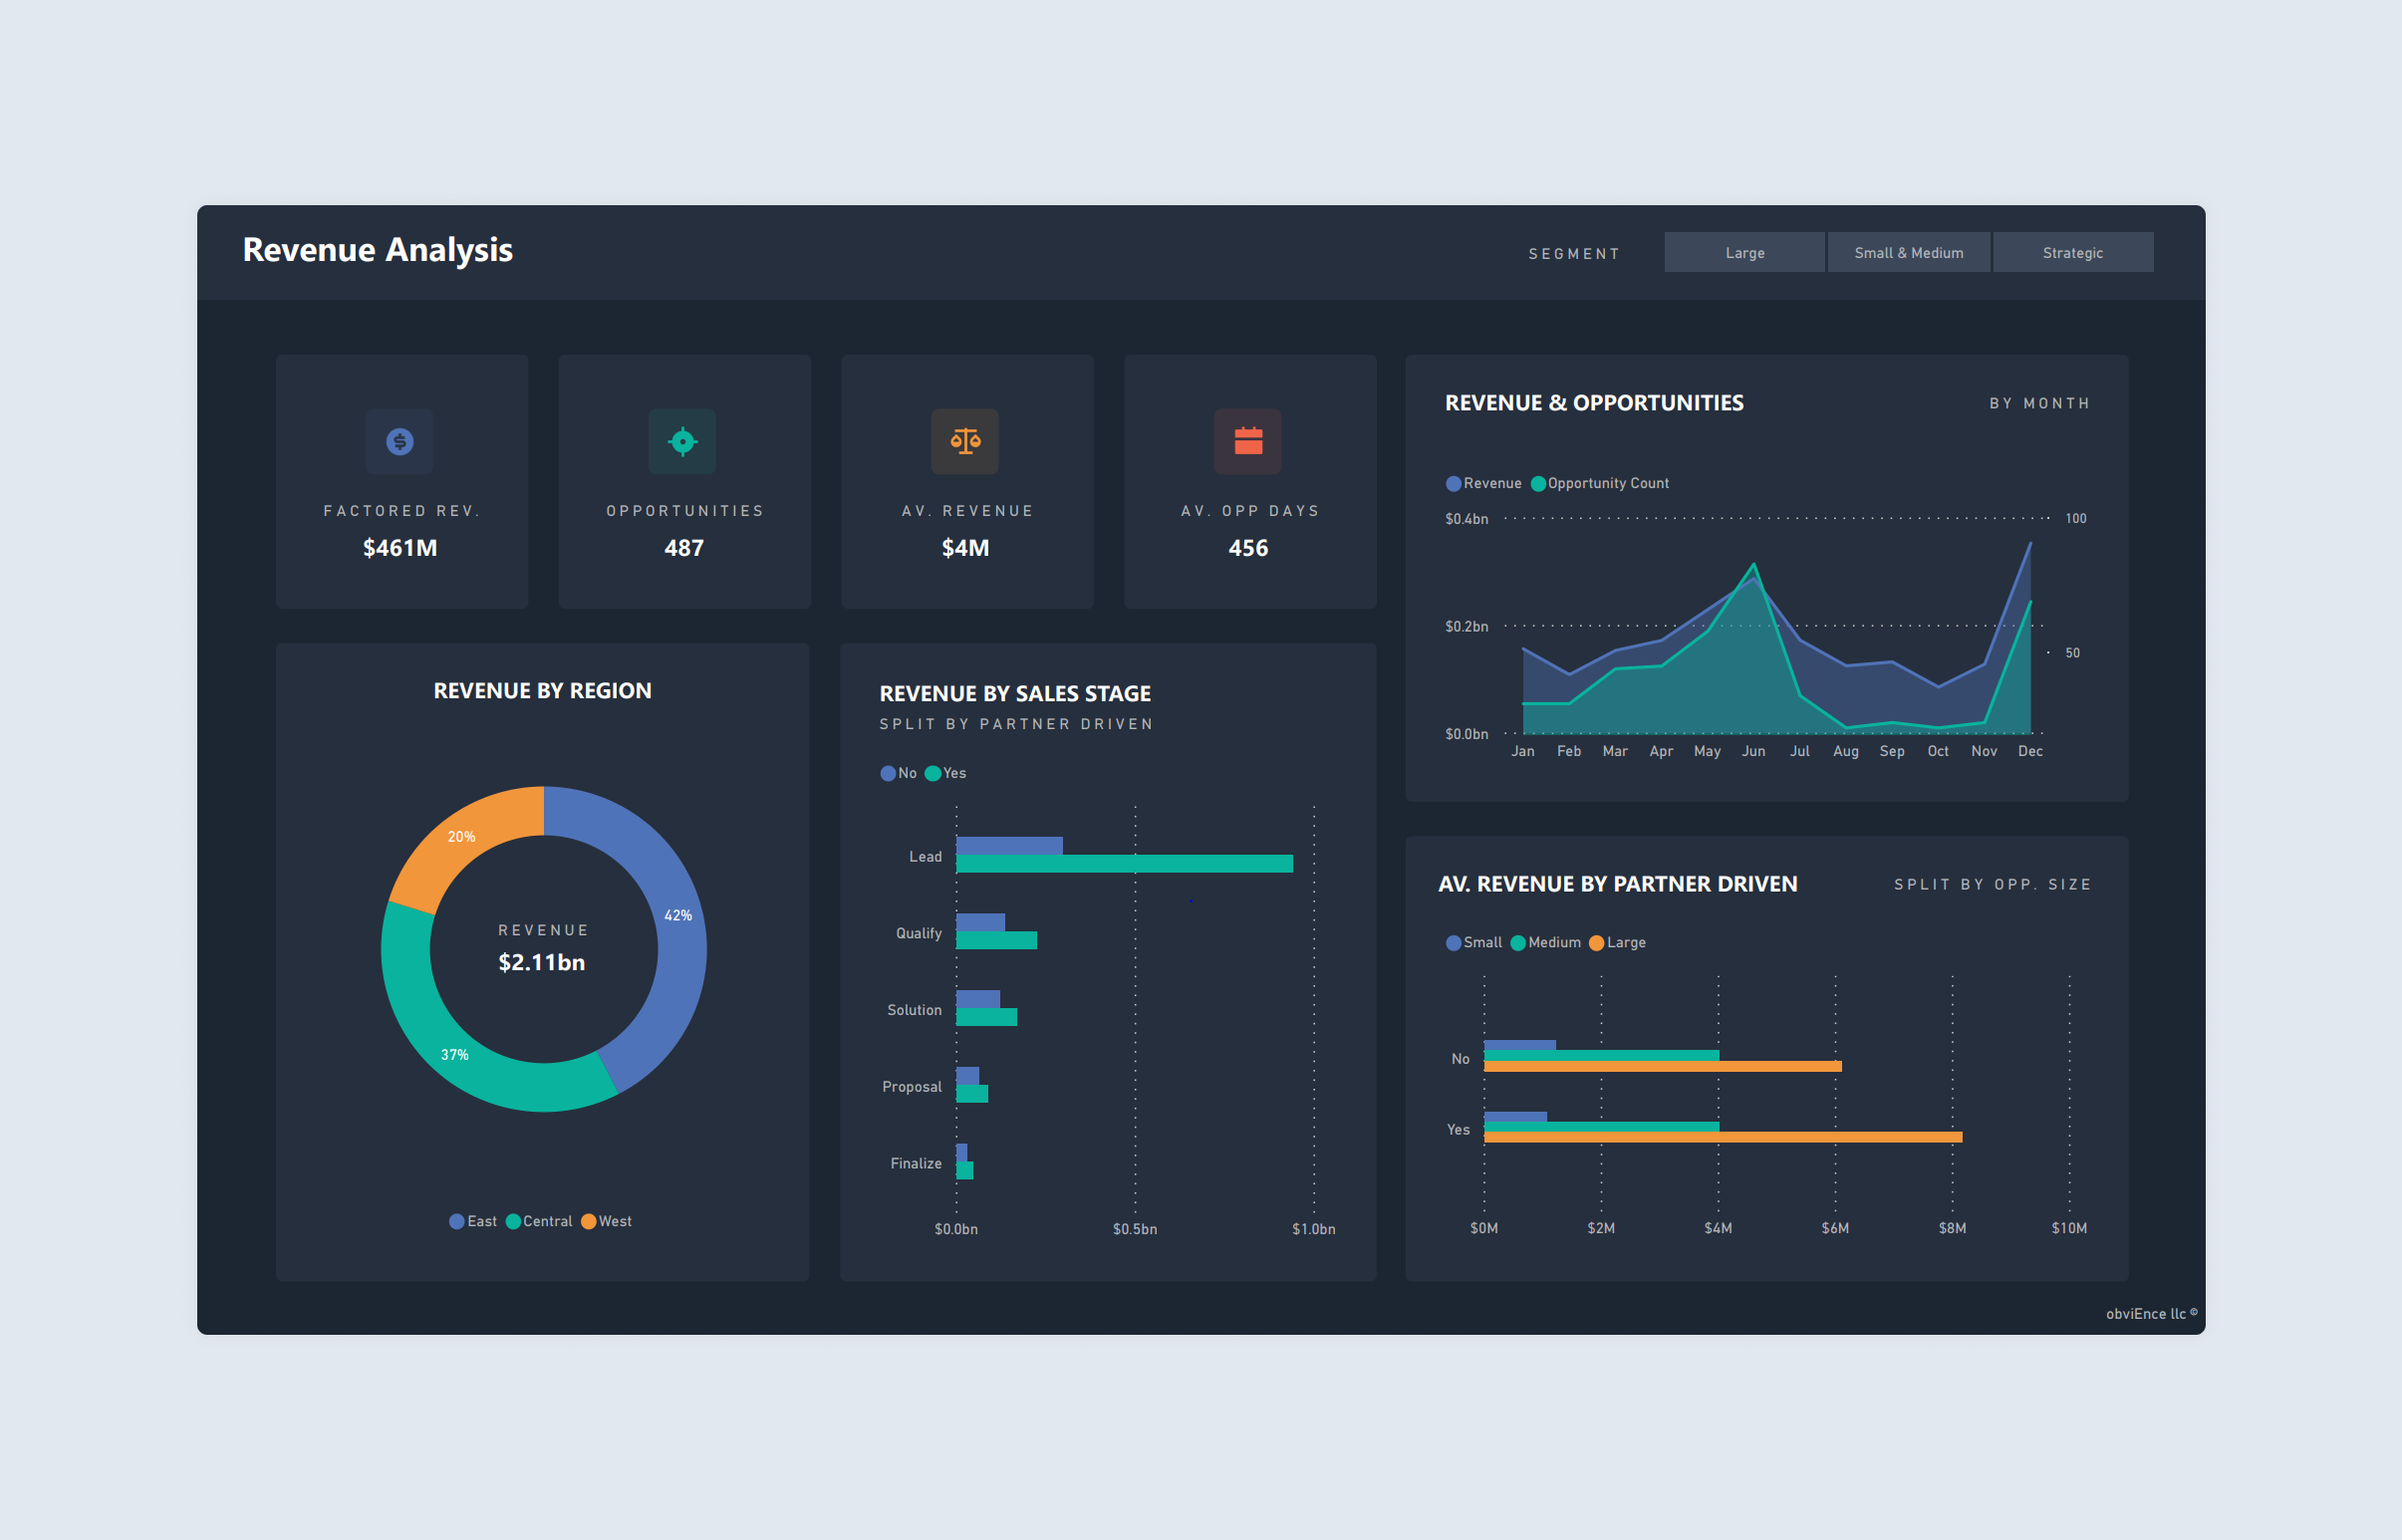Click the Opportunity Count legend marker
2402x1540 pixels.
pyautogui.click(x=1537, y=483)
